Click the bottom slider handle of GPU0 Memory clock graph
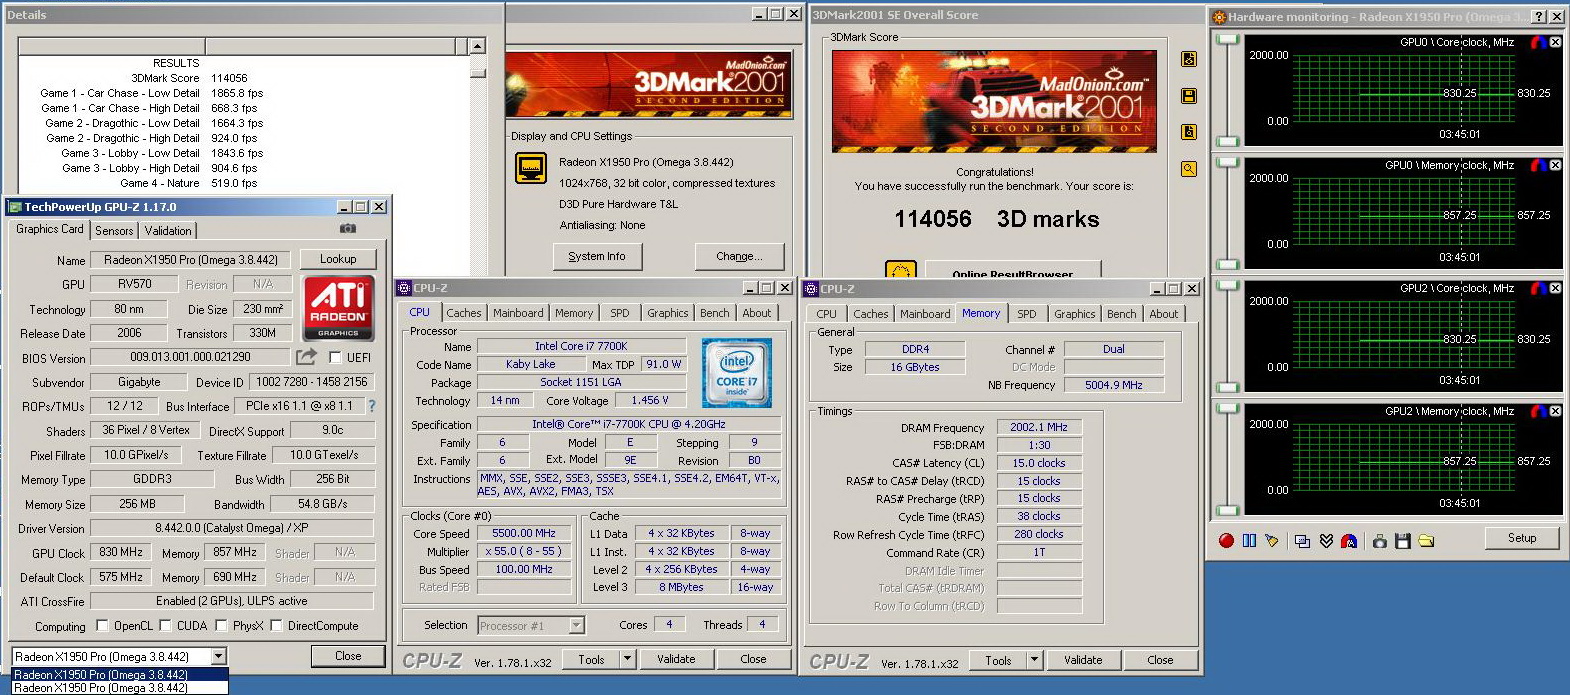This screenshot has height=695, width=1570. coord(1228,266)
